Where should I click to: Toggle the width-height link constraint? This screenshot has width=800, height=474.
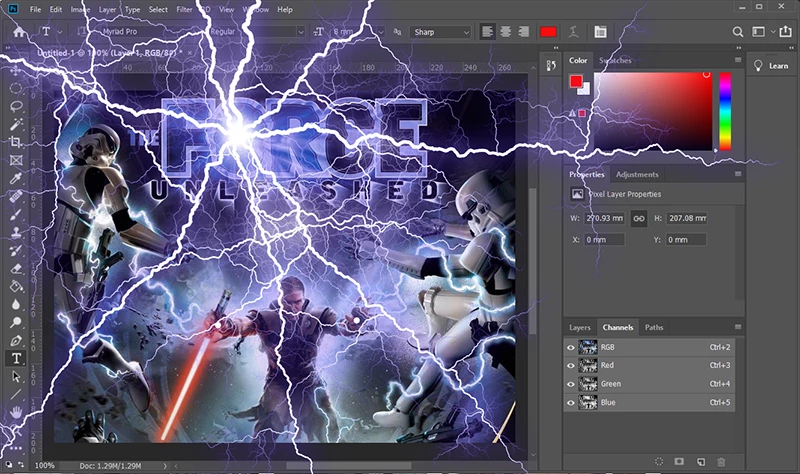click(x=638, y=218)
